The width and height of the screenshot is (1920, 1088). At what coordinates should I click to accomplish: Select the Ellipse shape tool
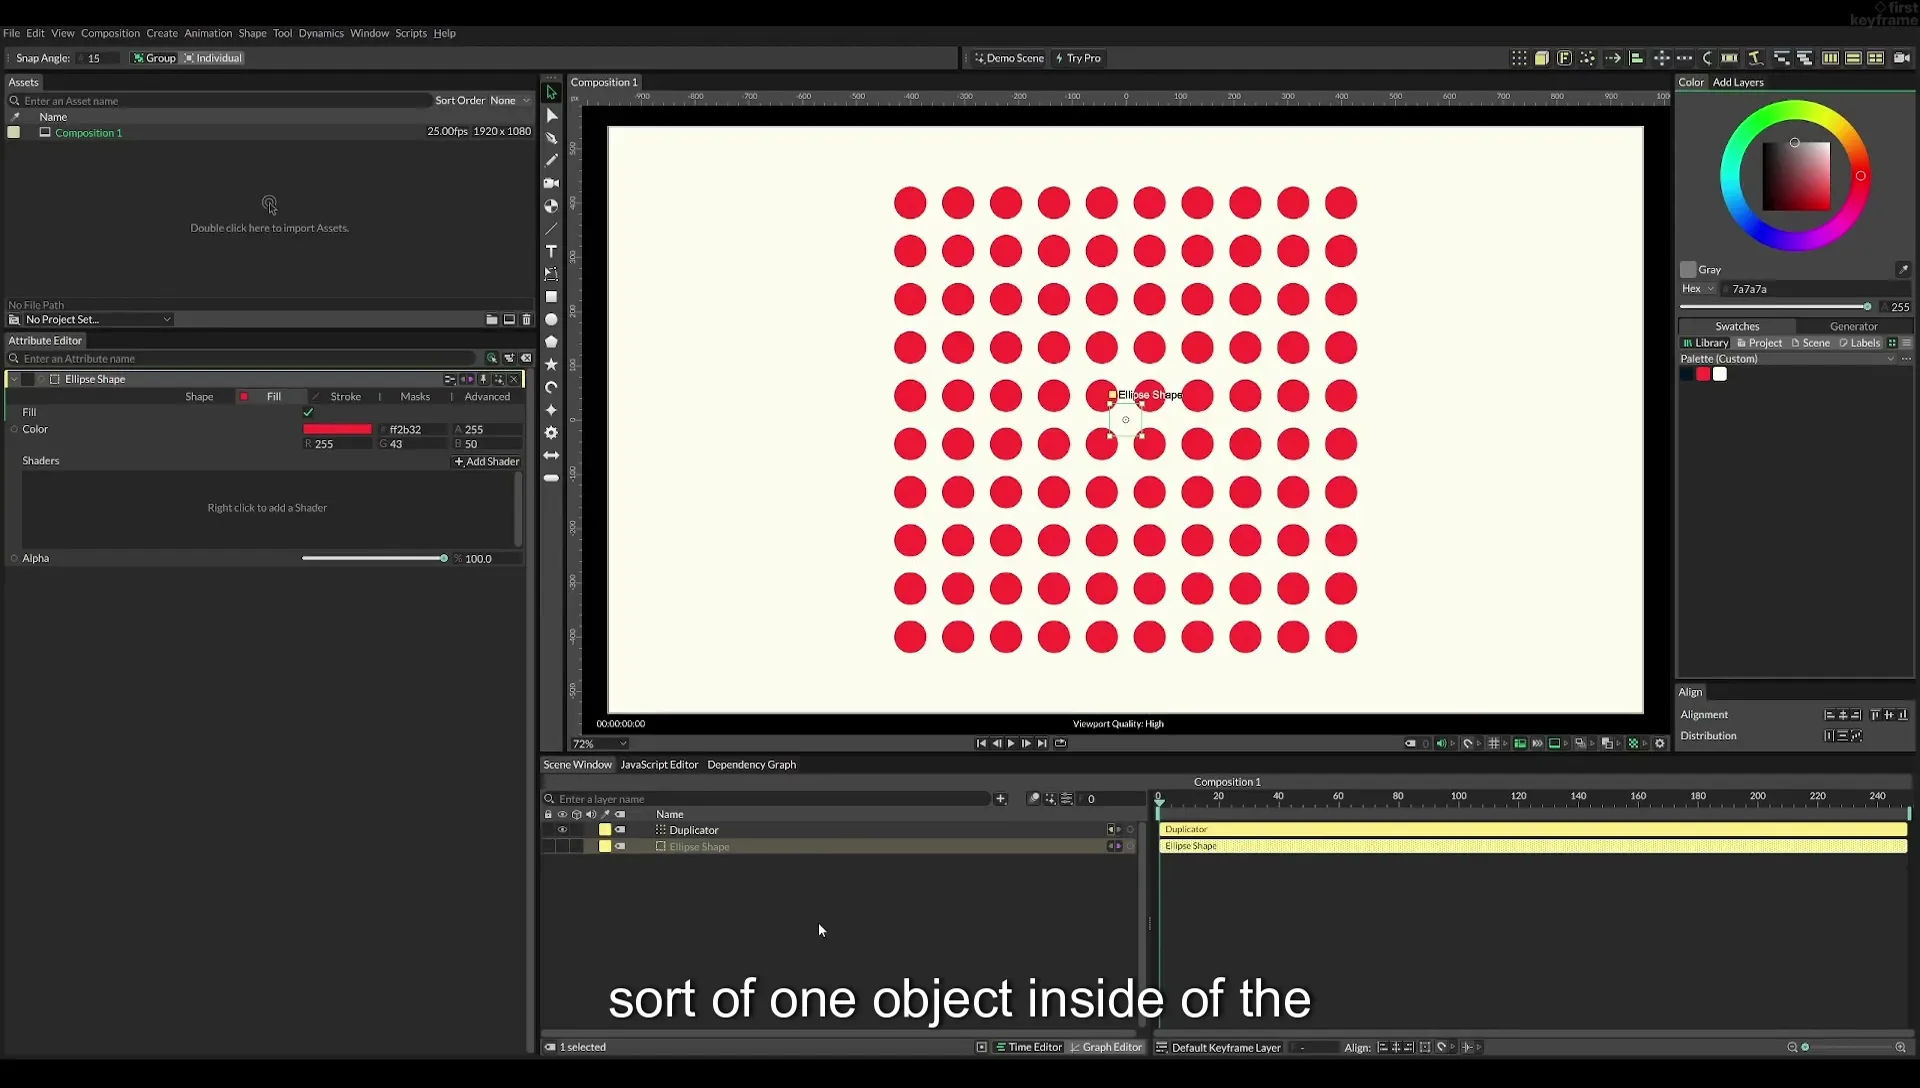551,320
